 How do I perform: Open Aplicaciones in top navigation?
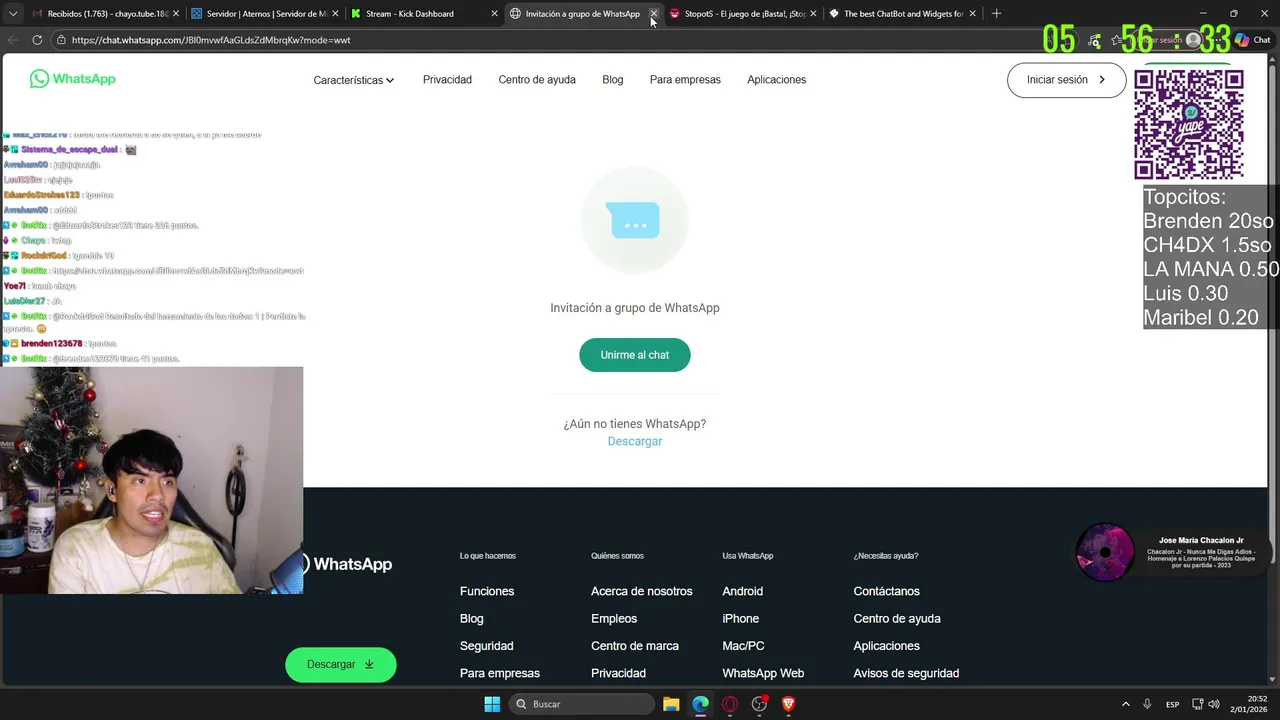(x=776, y=80)
